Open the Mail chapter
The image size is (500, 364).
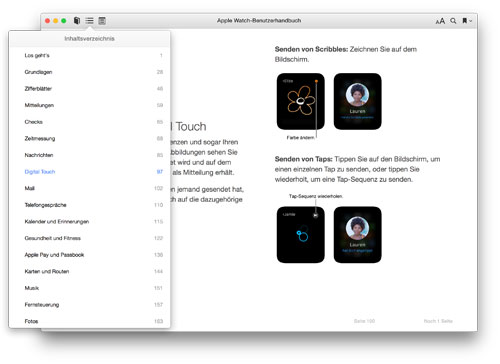point(89,188)
